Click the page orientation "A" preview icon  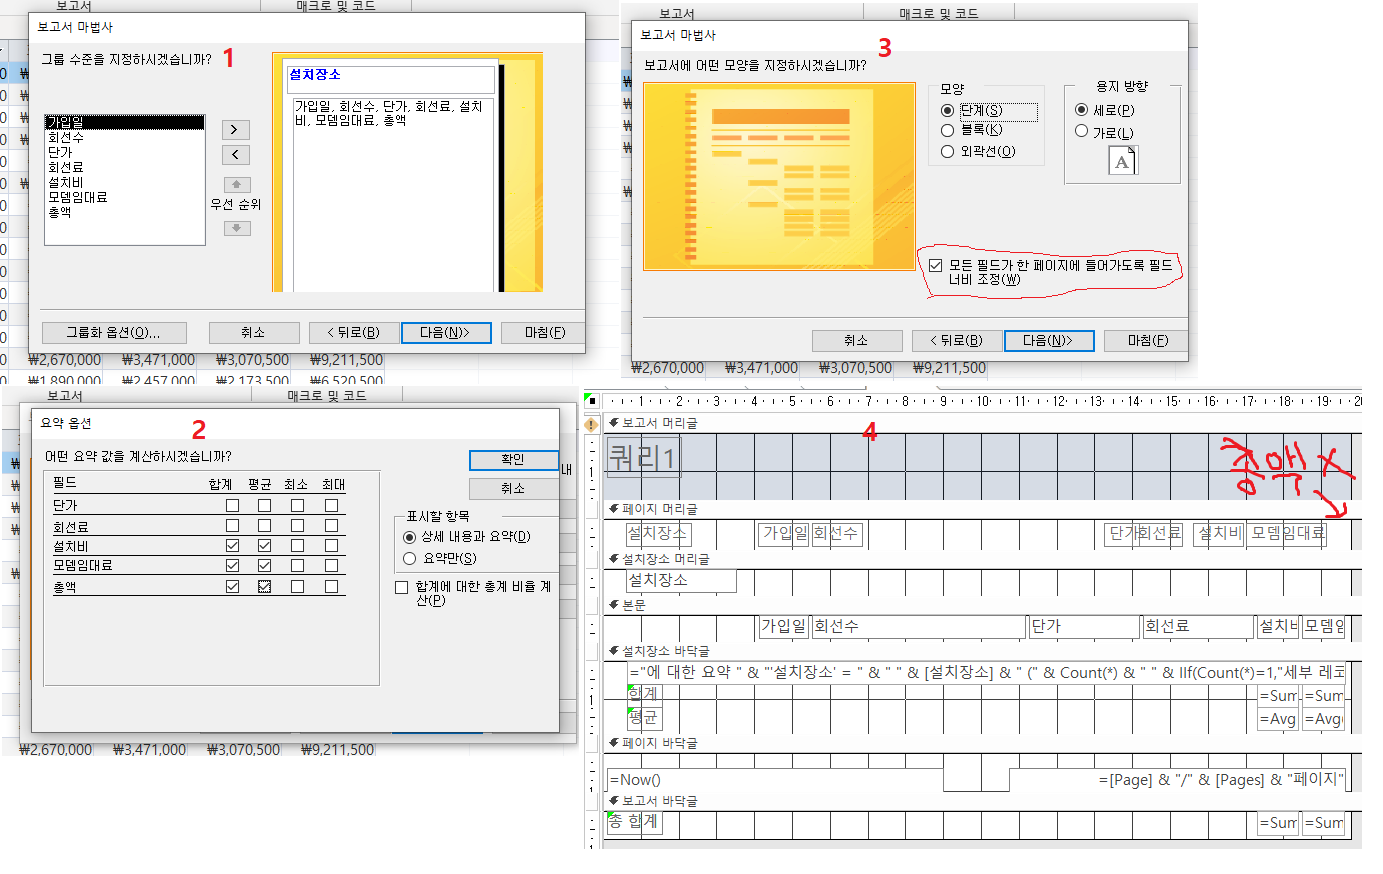(1122, 161)
